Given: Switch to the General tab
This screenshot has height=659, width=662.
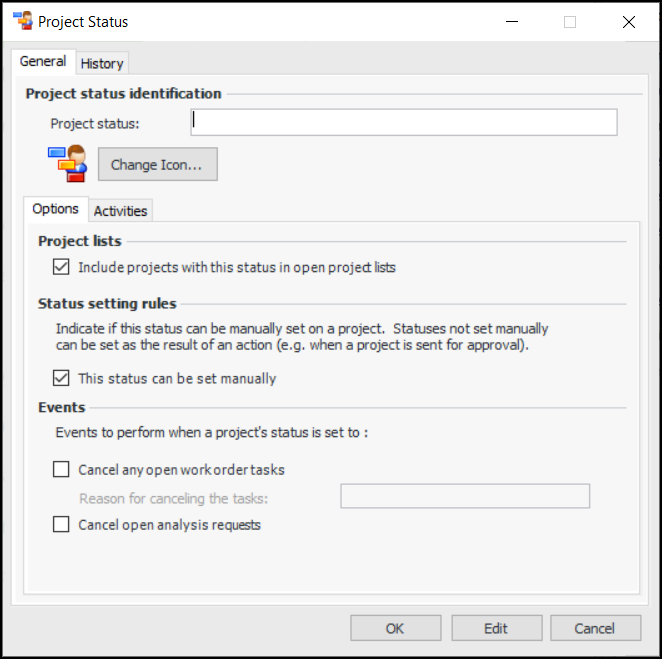Looking at the screenshot, I should point(43,62).
